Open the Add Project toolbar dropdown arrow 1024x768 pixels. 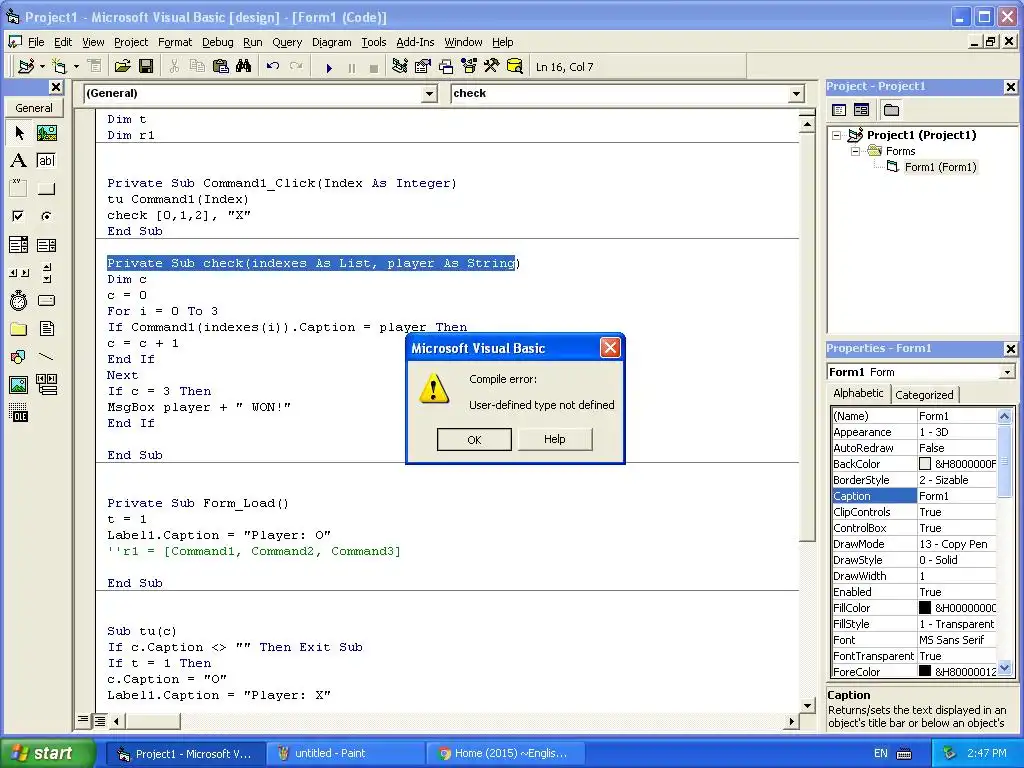point(42,66)
